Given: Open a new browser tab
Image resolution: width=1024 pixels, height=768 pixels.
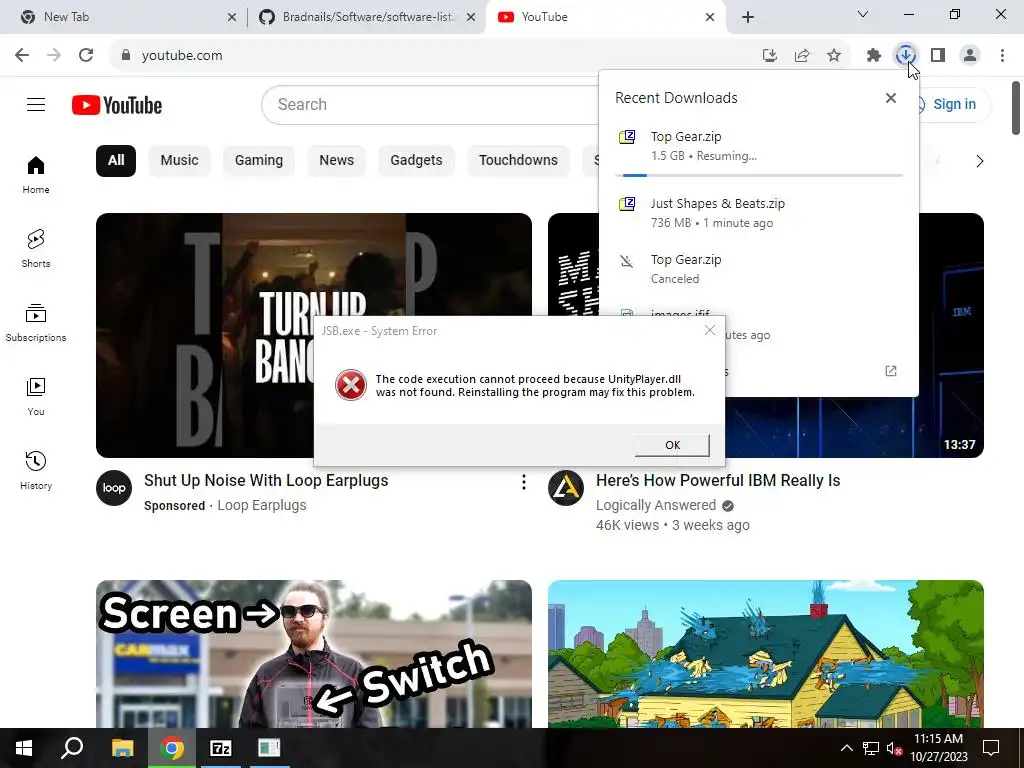Looking at the screenshot, I should 748,18.
